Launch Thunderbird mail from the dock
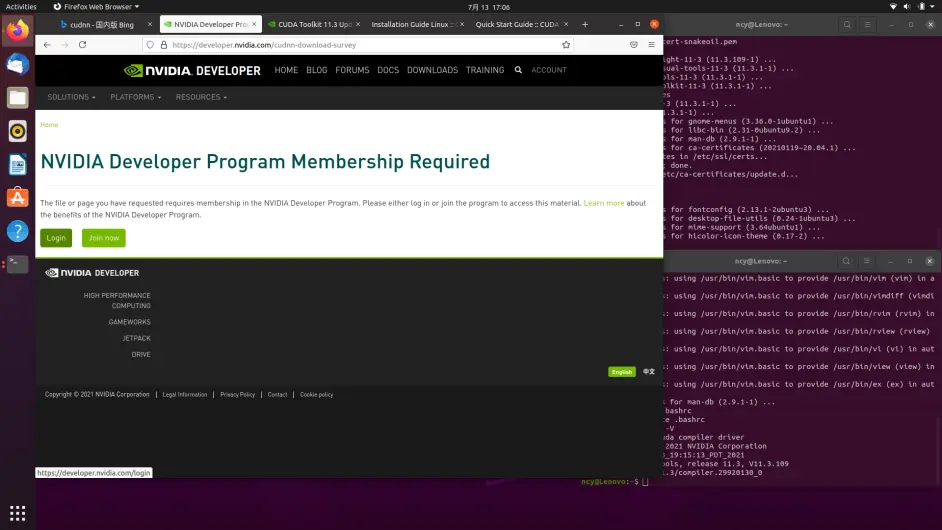 coord(17,64)
